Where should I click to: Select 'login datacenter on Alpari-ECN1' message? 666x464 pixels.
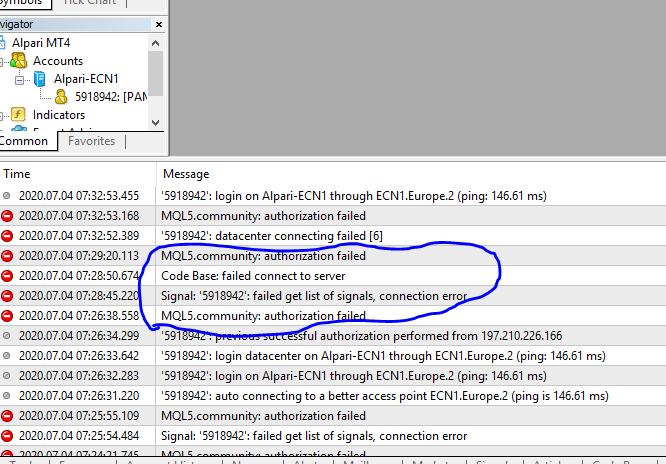(384, 356)
